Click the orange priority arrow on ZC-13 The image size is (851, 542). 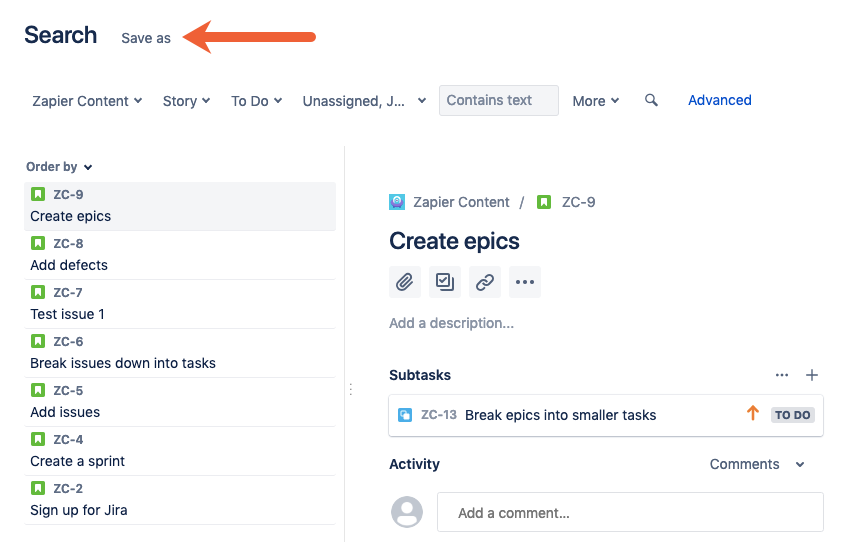pyautogui.click(x=753, y=414)
